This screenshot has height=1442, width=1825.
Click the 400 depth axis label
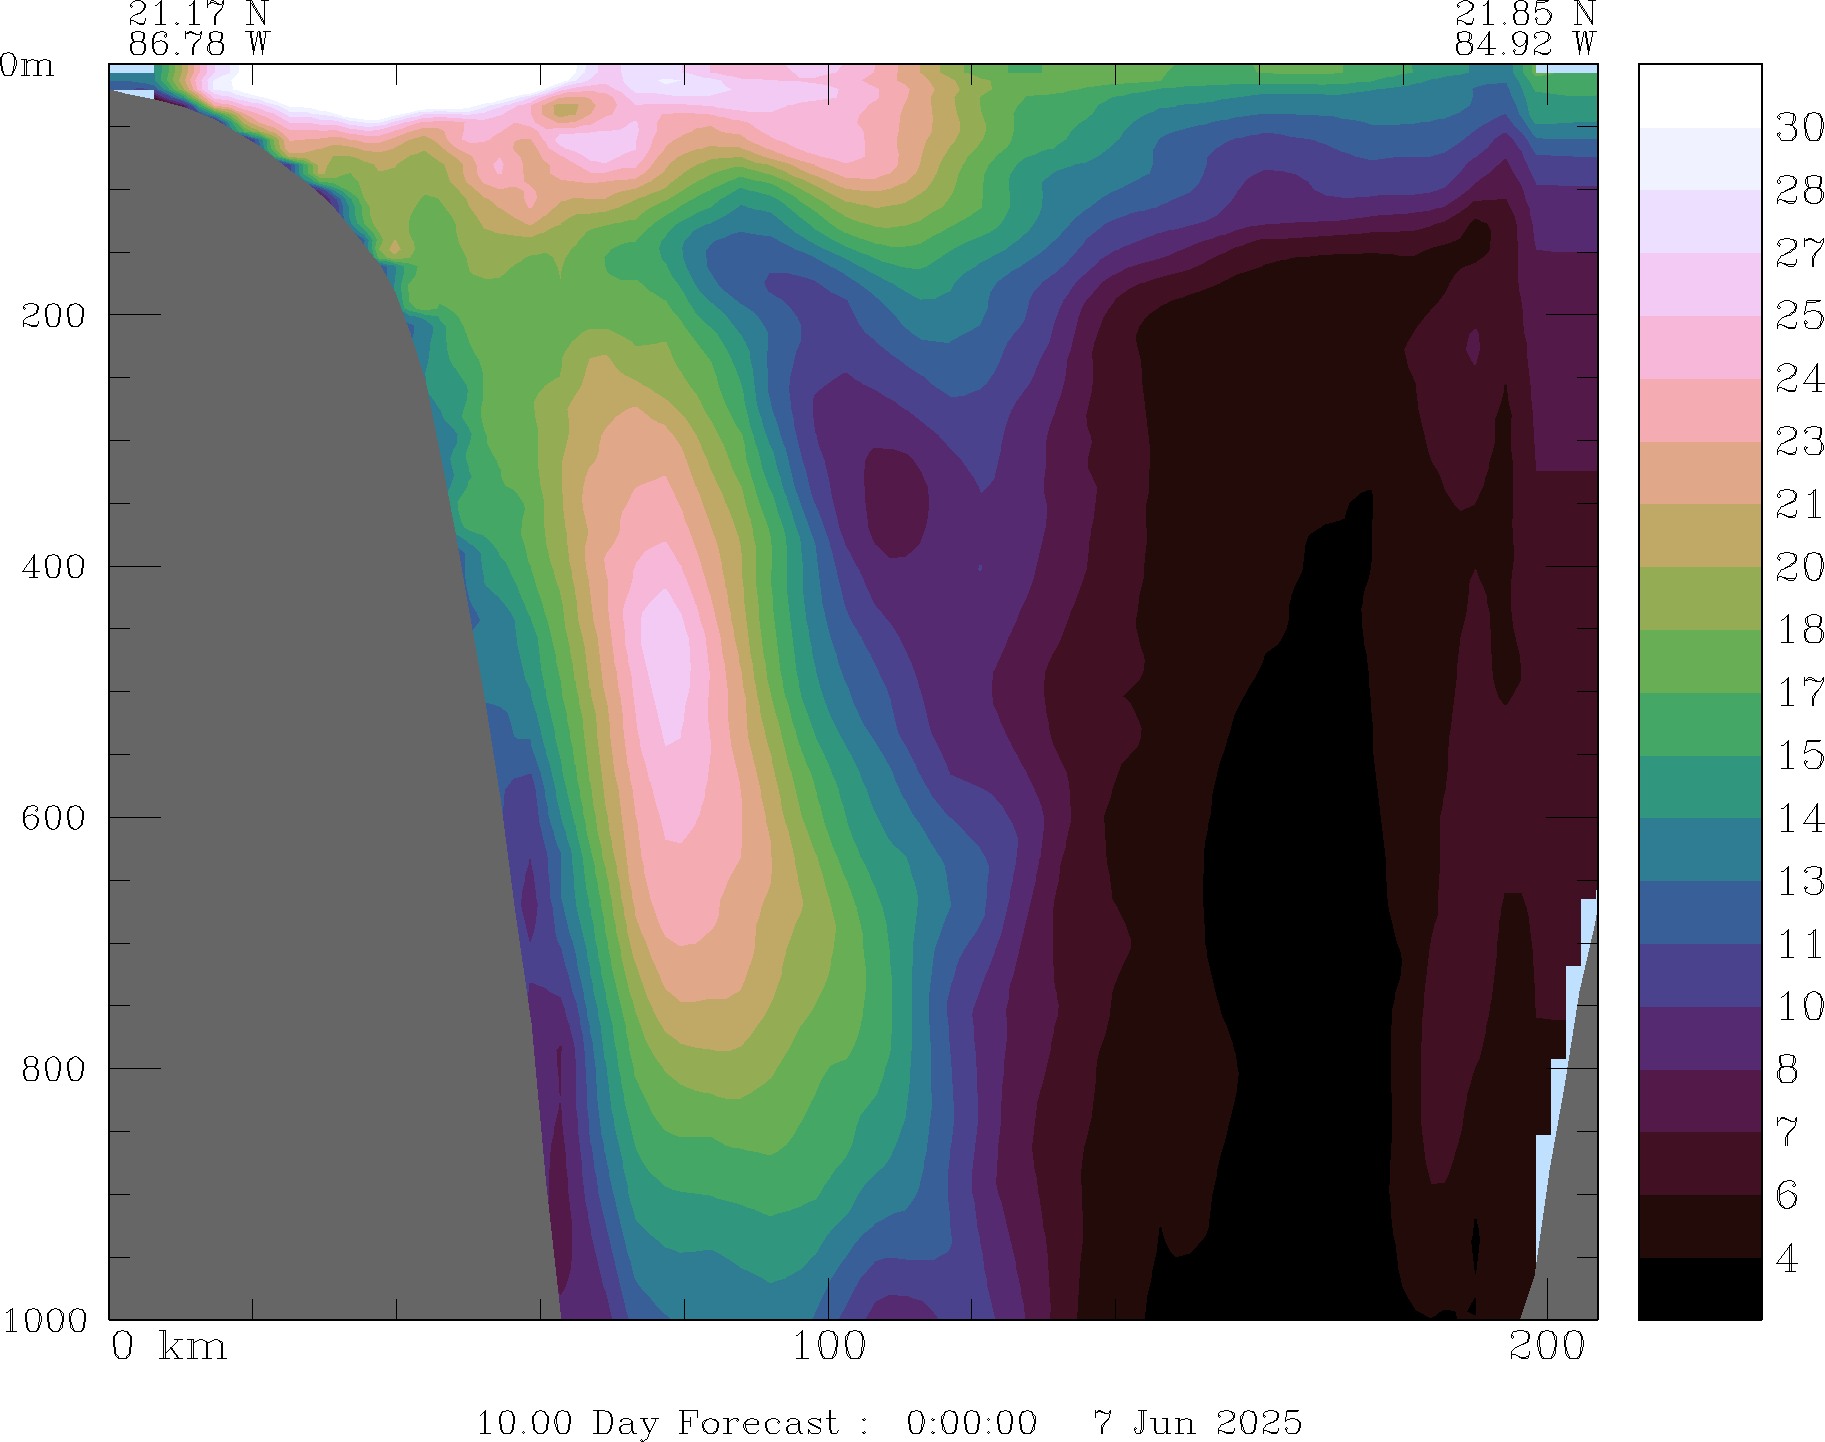point(54,566)
